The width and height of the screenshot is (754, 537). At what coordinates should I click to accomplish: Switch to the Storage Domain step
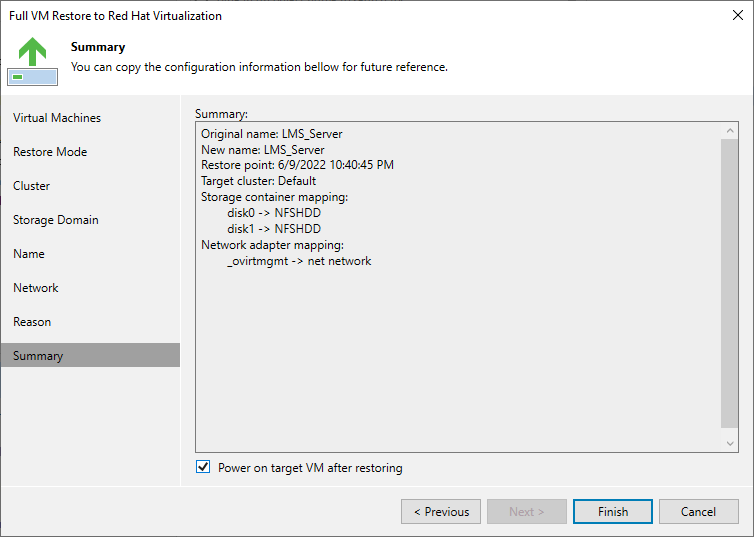tap(56, 220)
